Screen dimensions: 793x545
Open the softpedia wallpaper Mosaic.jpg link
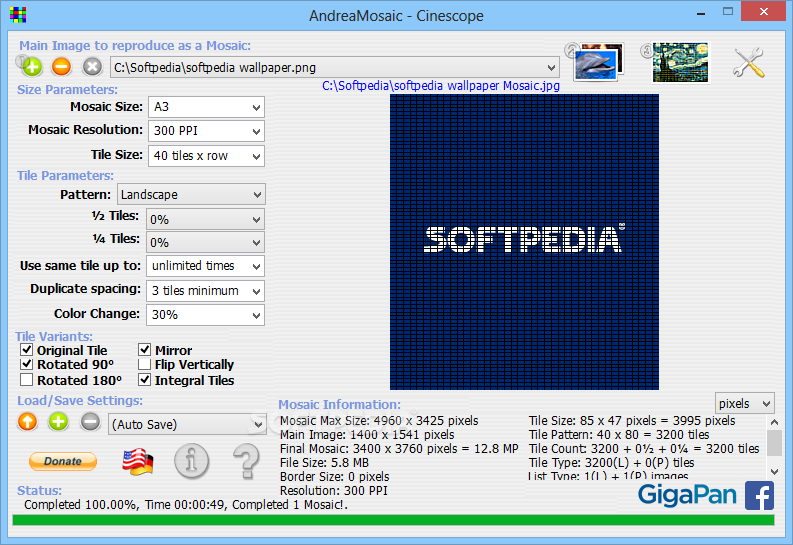[440, 85]
